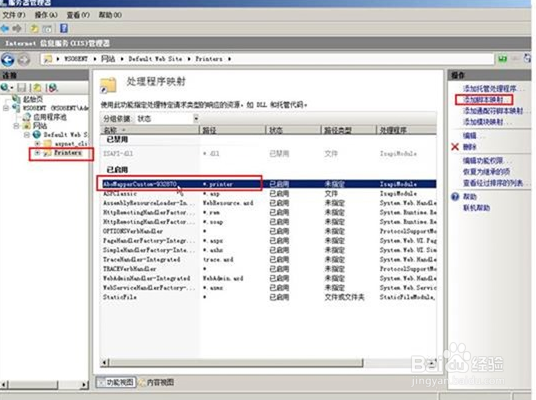The height and width of the screenshot is (400, 536).
Task: Click the 联机帮助 online help link
Action: click(x=477, y=208)
